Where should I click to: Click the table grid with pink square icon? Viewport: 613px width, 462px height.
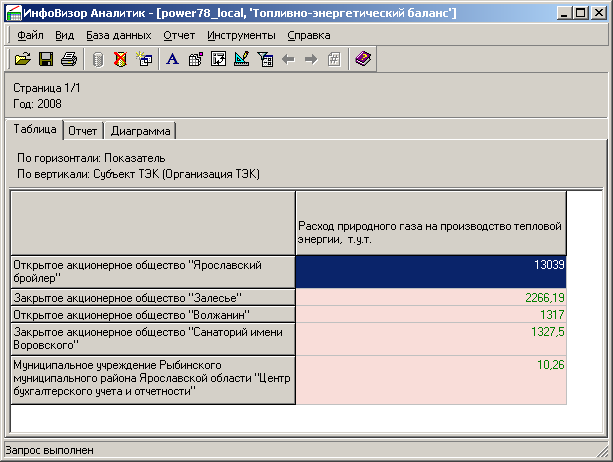click(195, 59)
